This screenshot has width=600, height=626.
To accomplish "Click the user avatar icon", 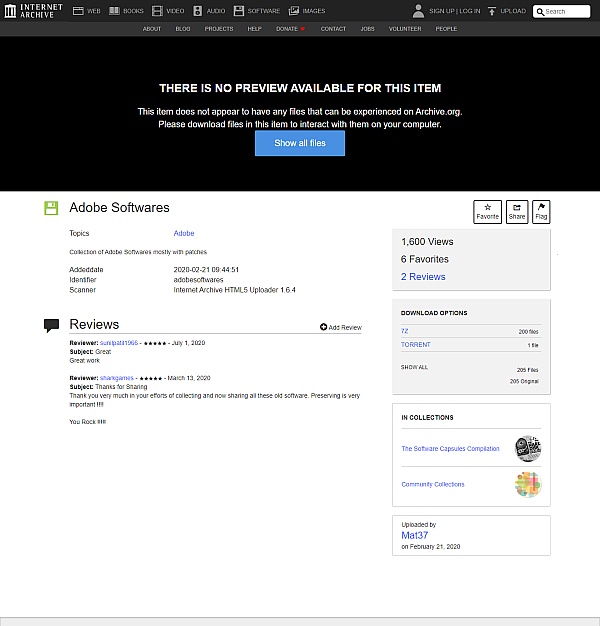I will 418,11.
